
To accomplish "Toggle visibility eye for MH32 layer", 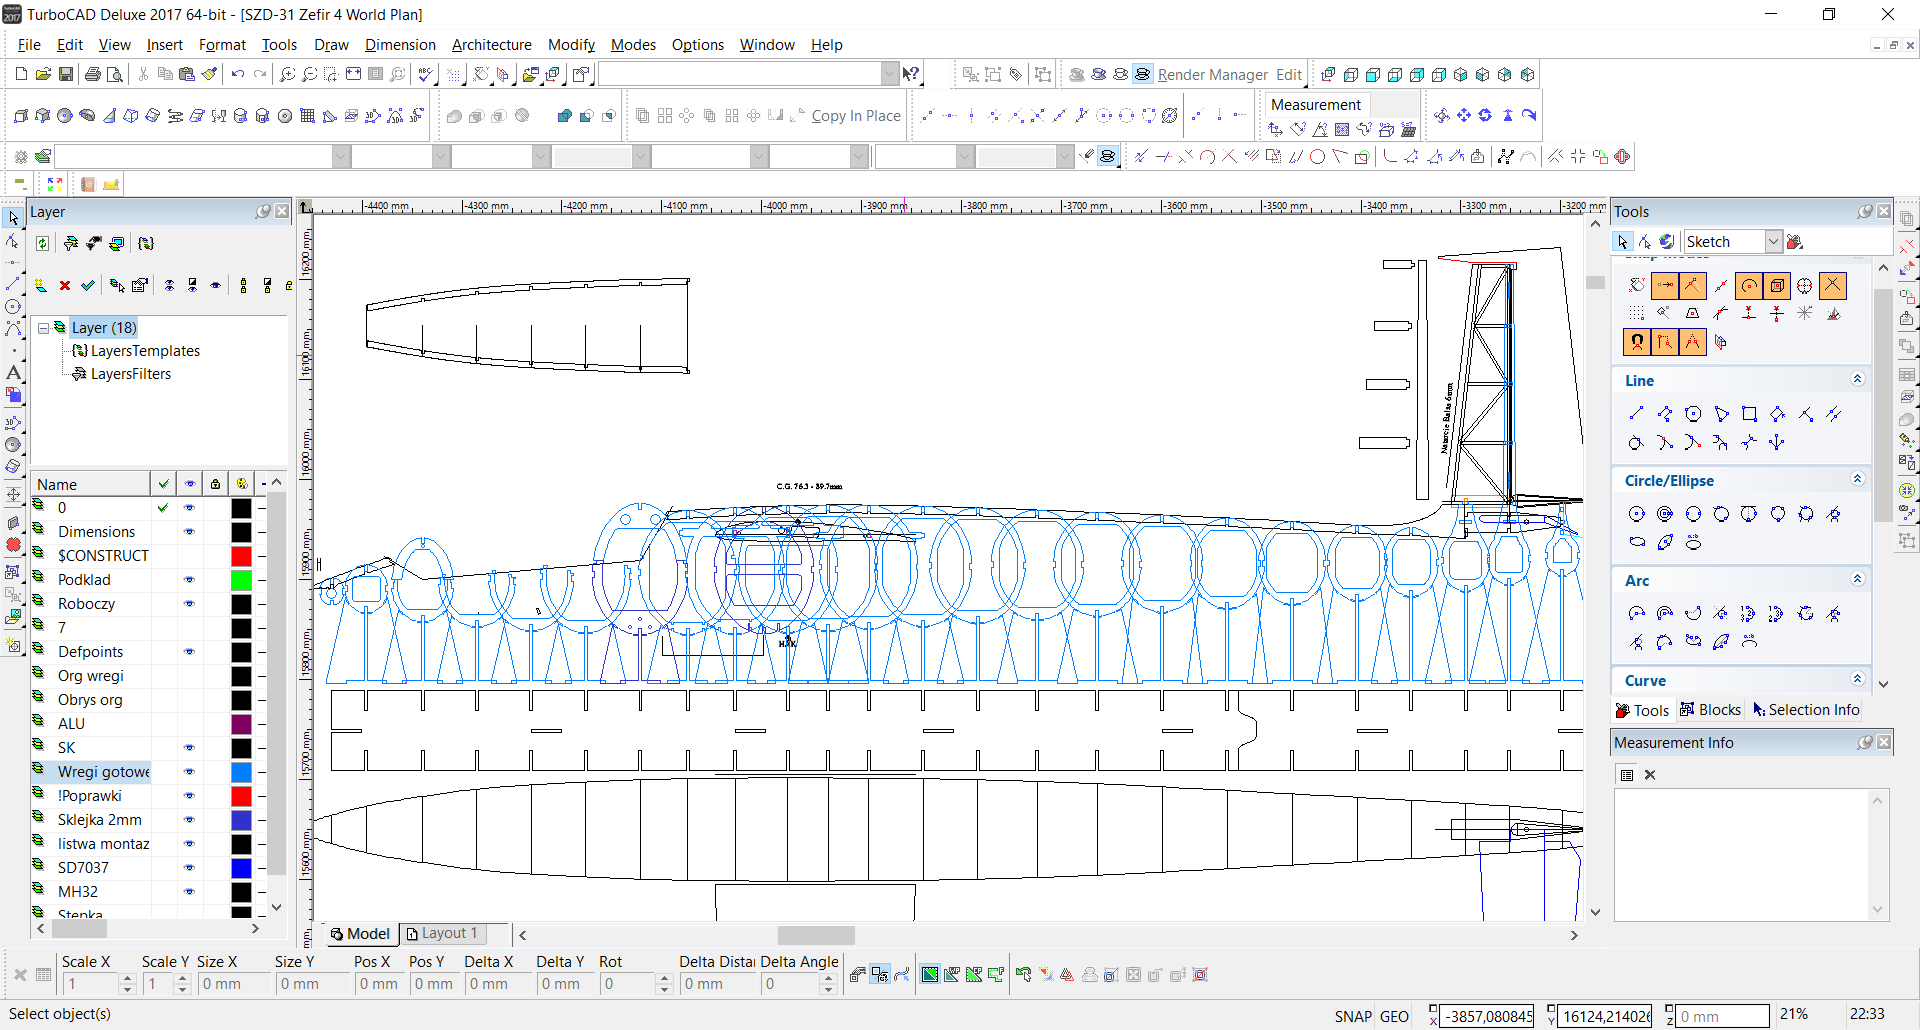I will click(190, 892).
